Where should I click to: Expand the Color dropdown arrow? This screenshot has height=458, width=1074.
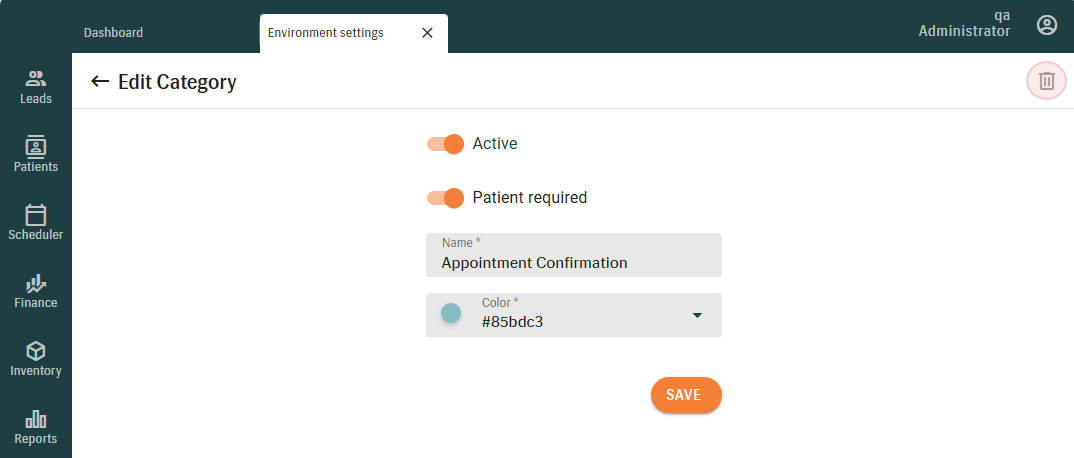(698, 316)
